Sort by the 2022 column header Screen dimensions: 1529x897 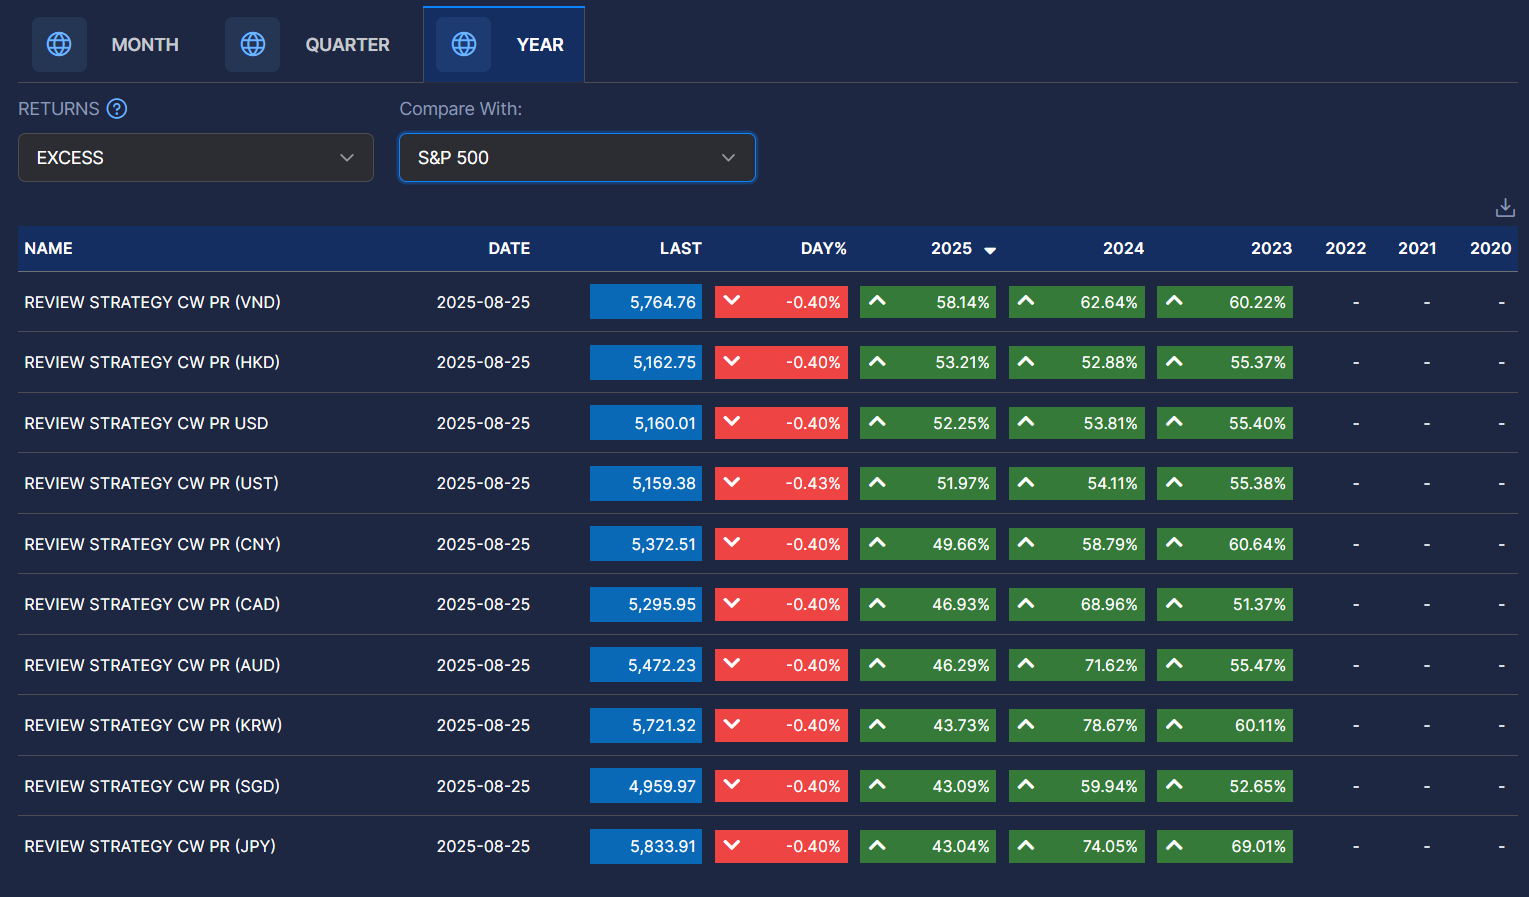click(1345, 248)
